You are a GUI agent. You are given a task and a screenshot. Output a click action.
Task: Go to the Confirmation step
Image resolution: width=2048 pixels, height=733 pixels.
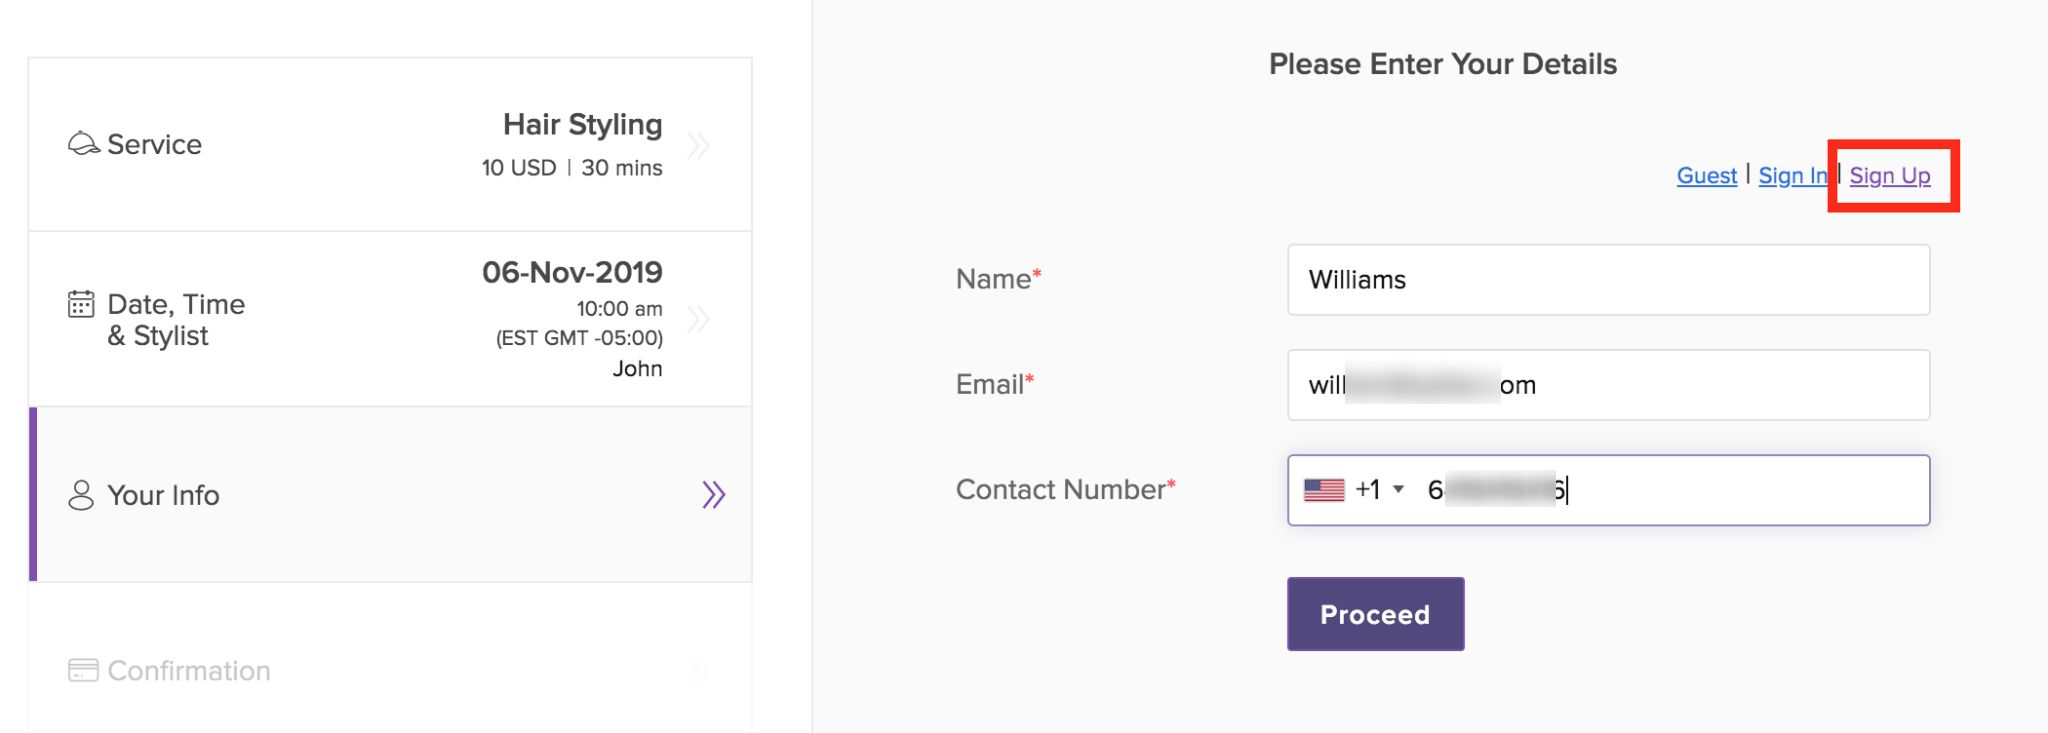click(x=390, y=670)
